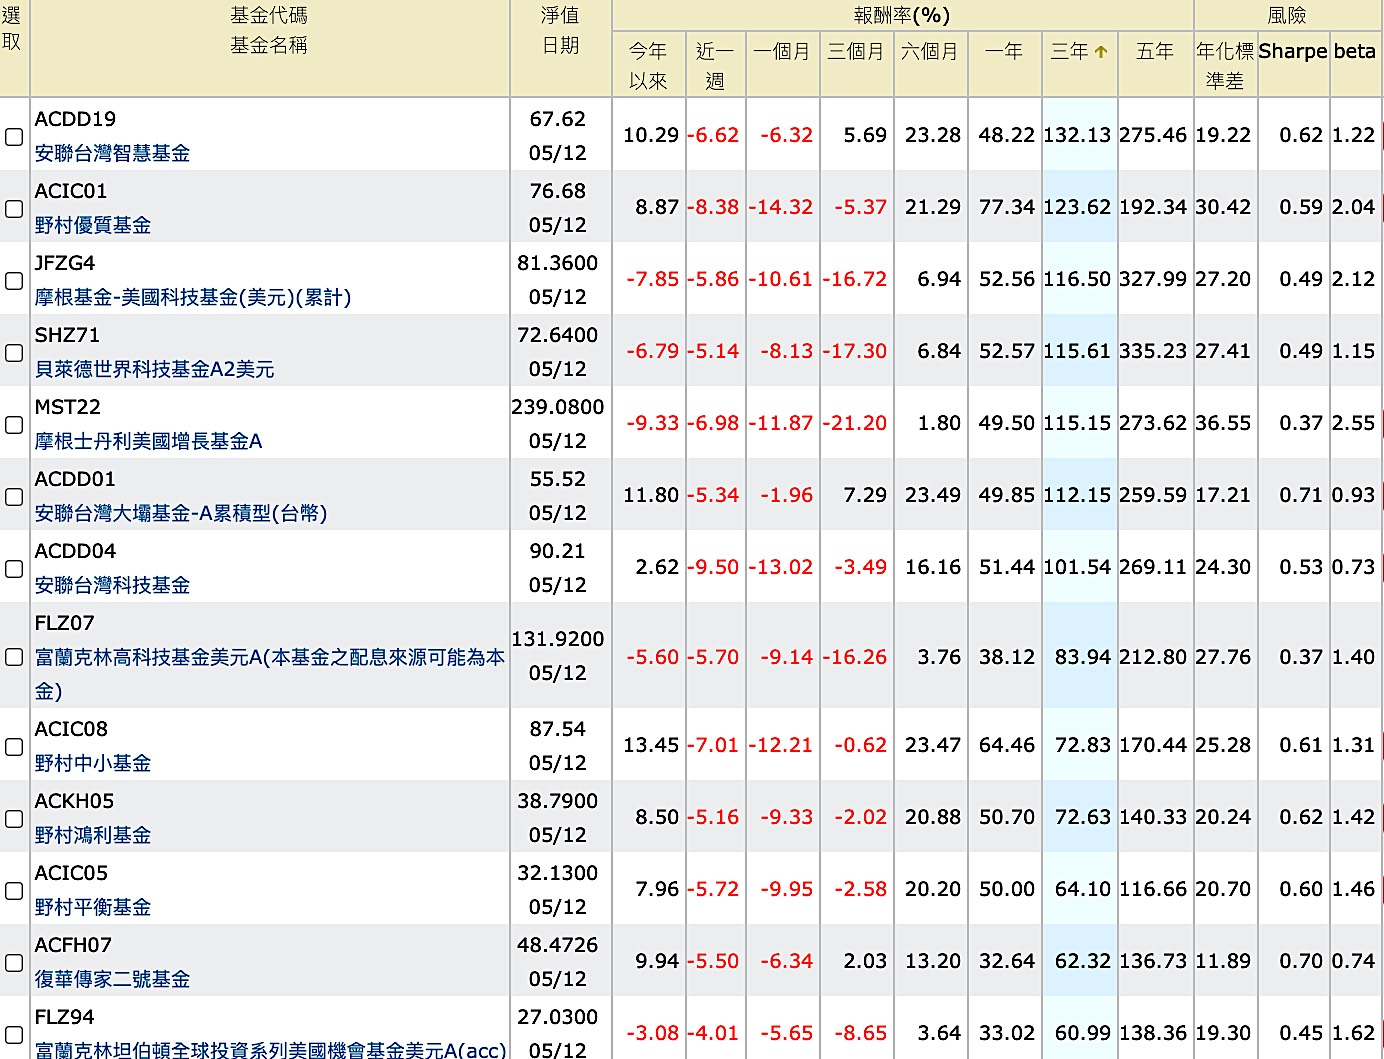Image resolution: width=1384 pixels, height=1059 pixels.
Task: Click the -14.32 one-month return value
Action: tap(781, 207)
